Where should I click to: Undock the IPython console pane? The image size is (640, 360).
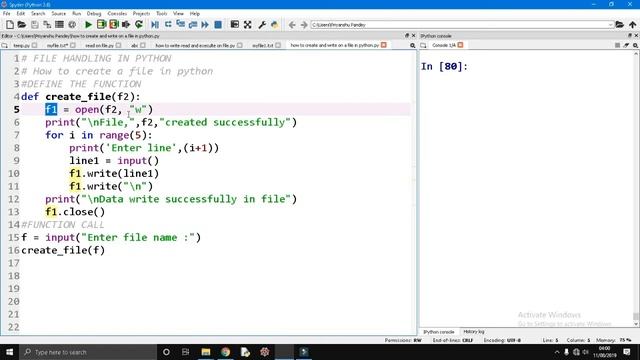[x=630, y=36]
